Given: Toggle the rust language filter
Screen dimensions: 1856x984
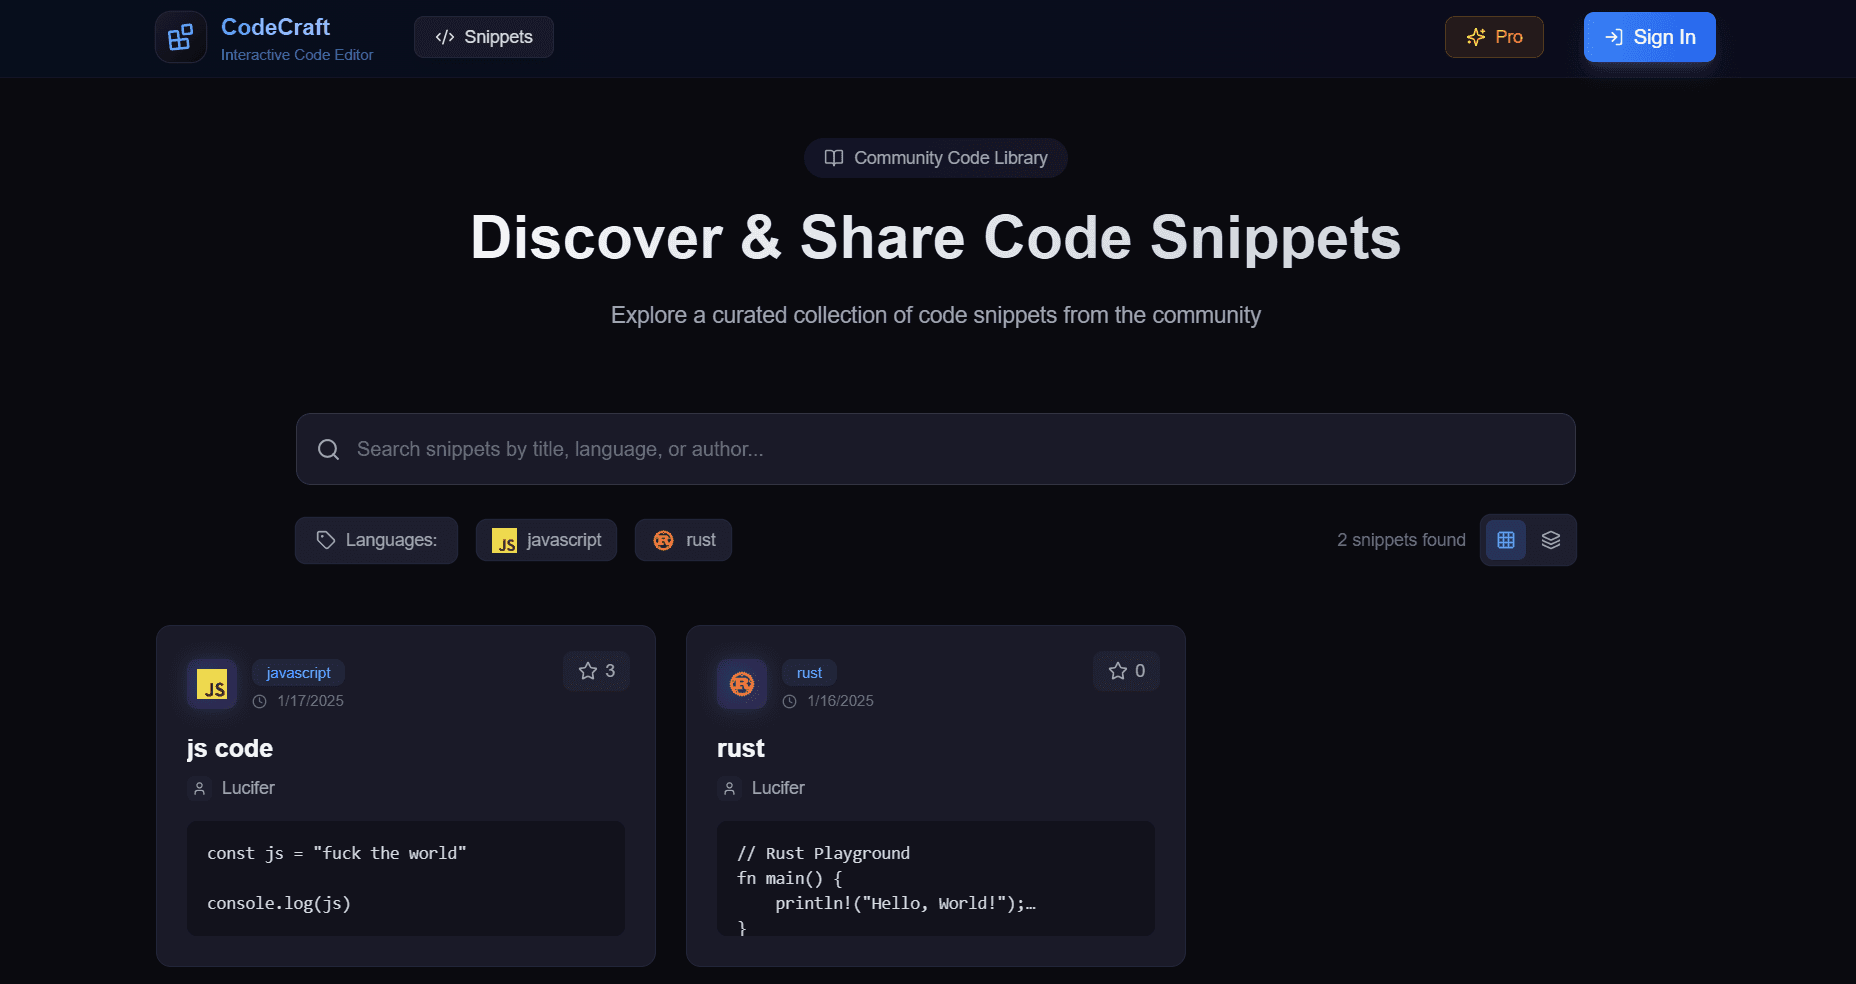Looking at the screenshot, I should pyautogui.click(x=683, y=540).
